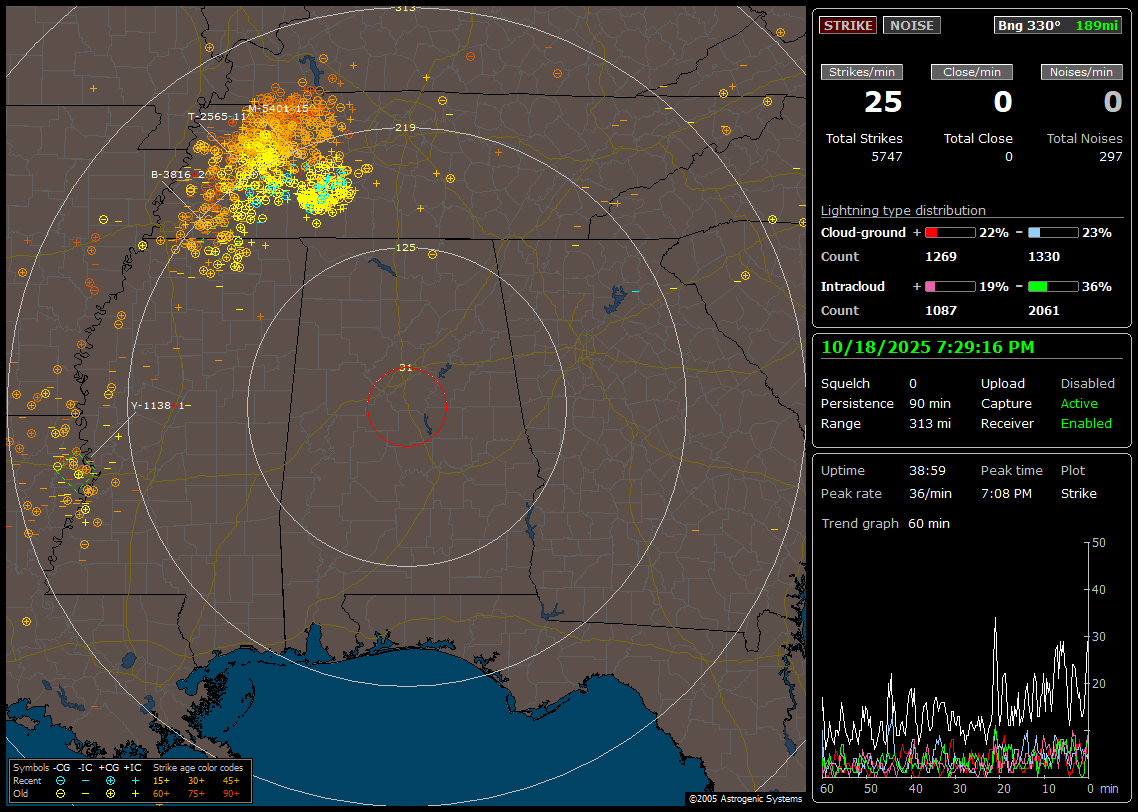The height and width of the screenshot is (812, 1138).
Task: Click the green negative intracloud bar
Action: 1052,286
